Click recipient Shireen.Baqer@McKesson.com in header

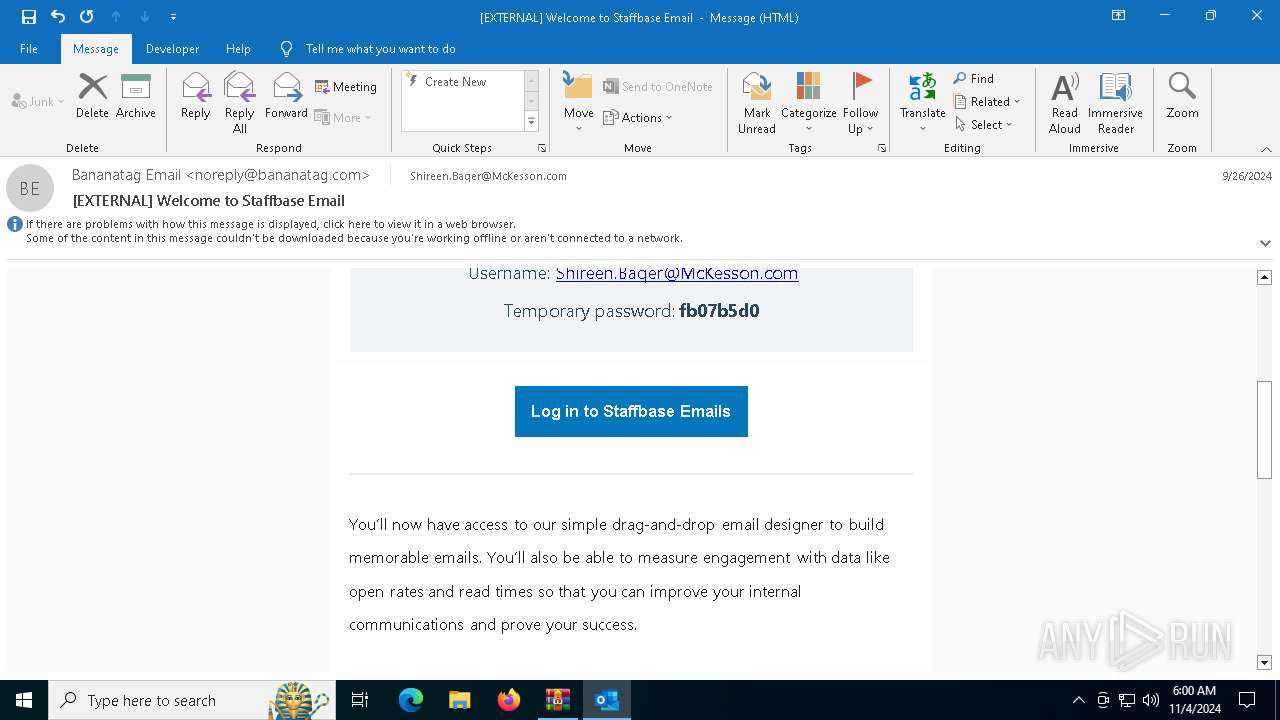[x=488, y=176]
